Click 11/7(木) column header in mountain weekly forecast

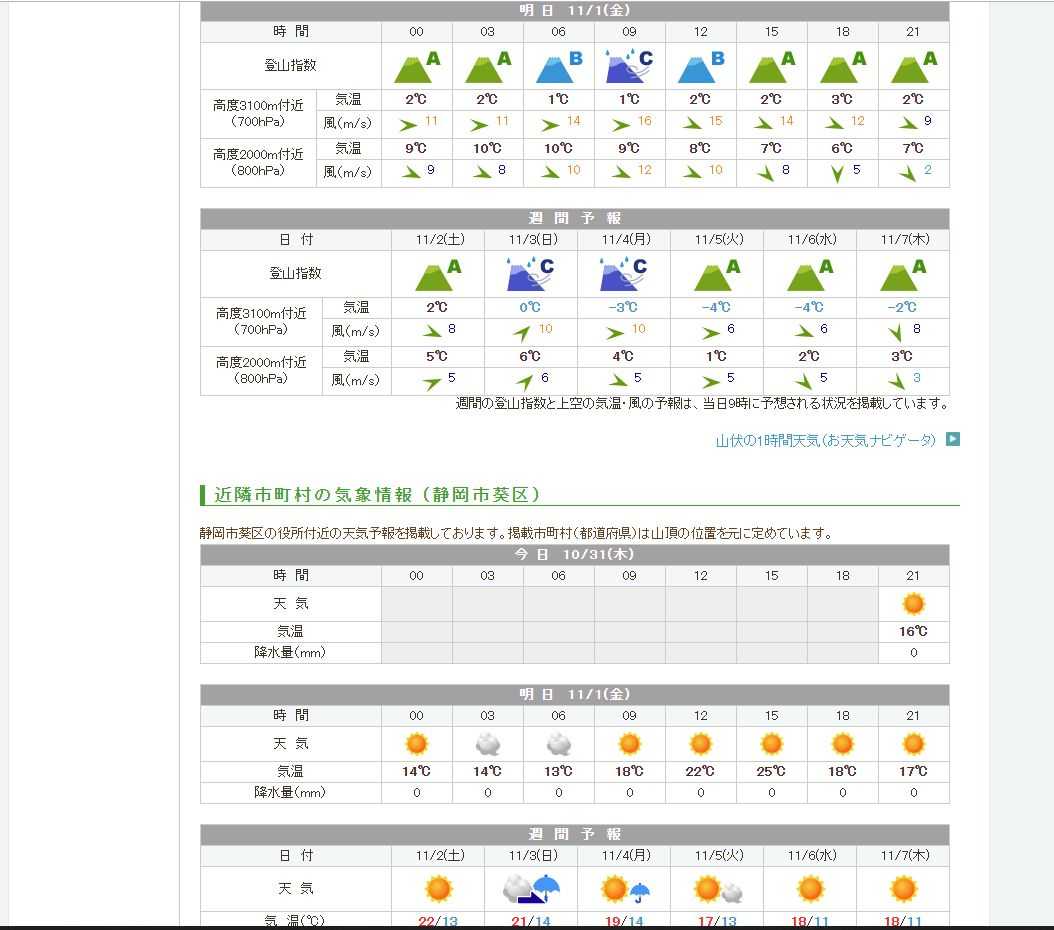coord(902,240)
